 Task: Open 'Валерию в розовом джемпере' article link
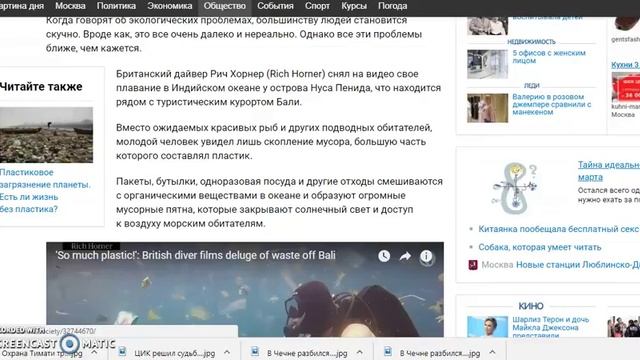click(551, 104)
